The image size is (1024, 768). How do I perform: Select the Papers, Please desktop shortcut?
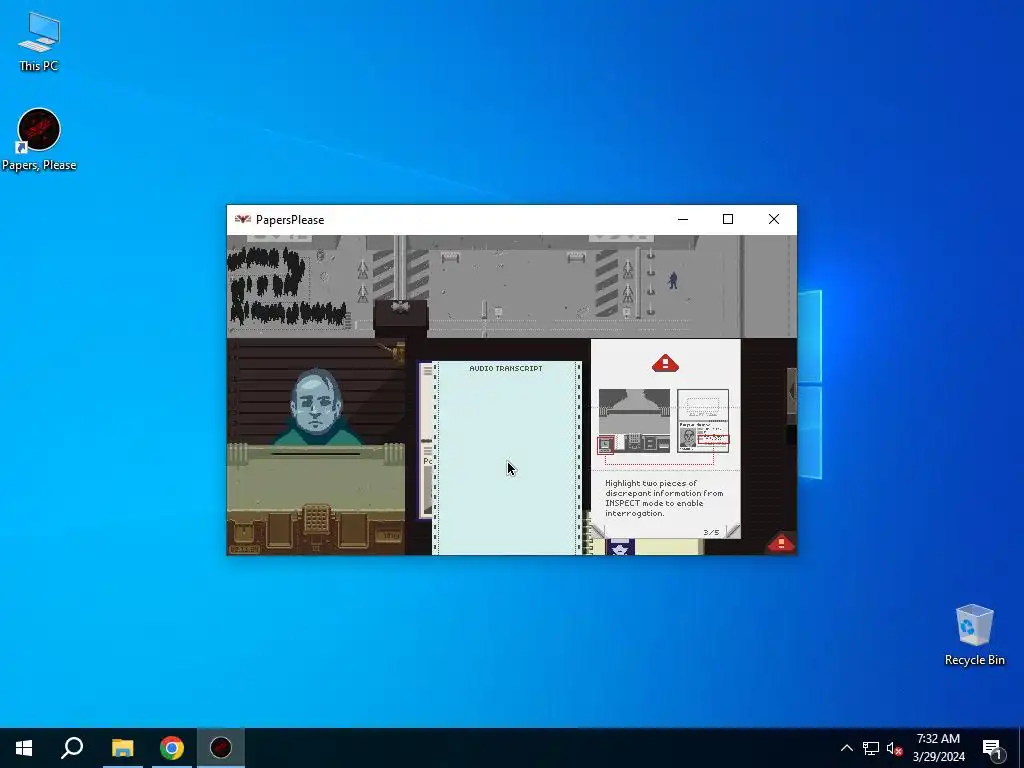(39, 140)
